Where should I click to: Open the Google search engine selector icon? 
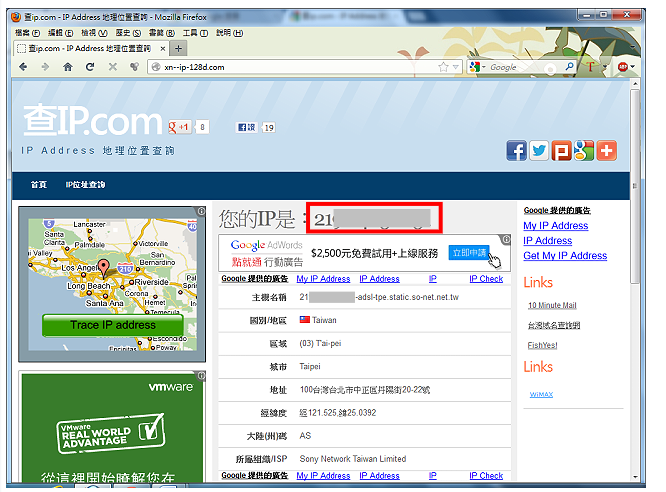pyautogui.click(x=475, y=67)
